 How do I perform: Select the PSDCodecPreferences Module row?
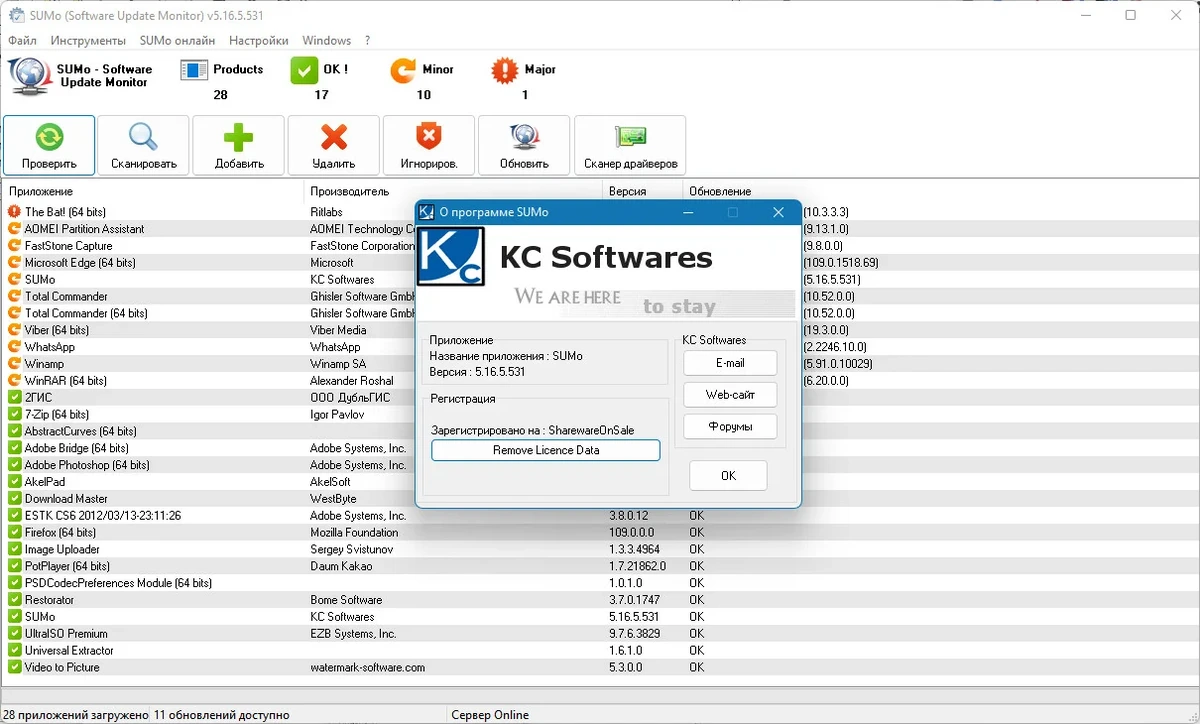point(600,583)
